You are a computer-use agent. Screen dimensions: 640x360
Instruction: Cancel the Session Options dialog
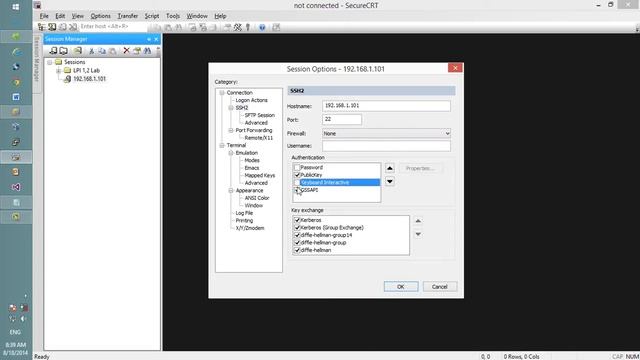pos(440,287)
